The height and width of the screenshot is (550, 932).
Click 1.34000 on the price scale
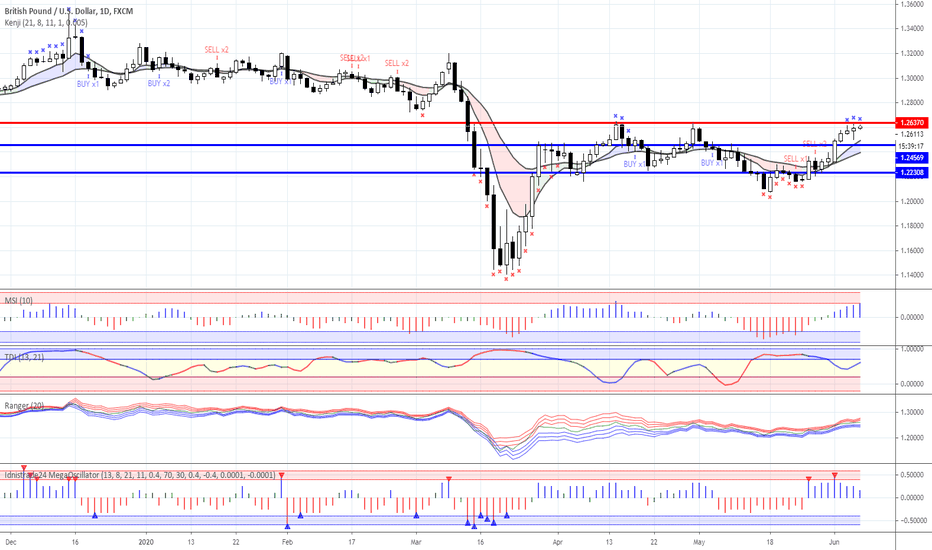click(912, 29)
